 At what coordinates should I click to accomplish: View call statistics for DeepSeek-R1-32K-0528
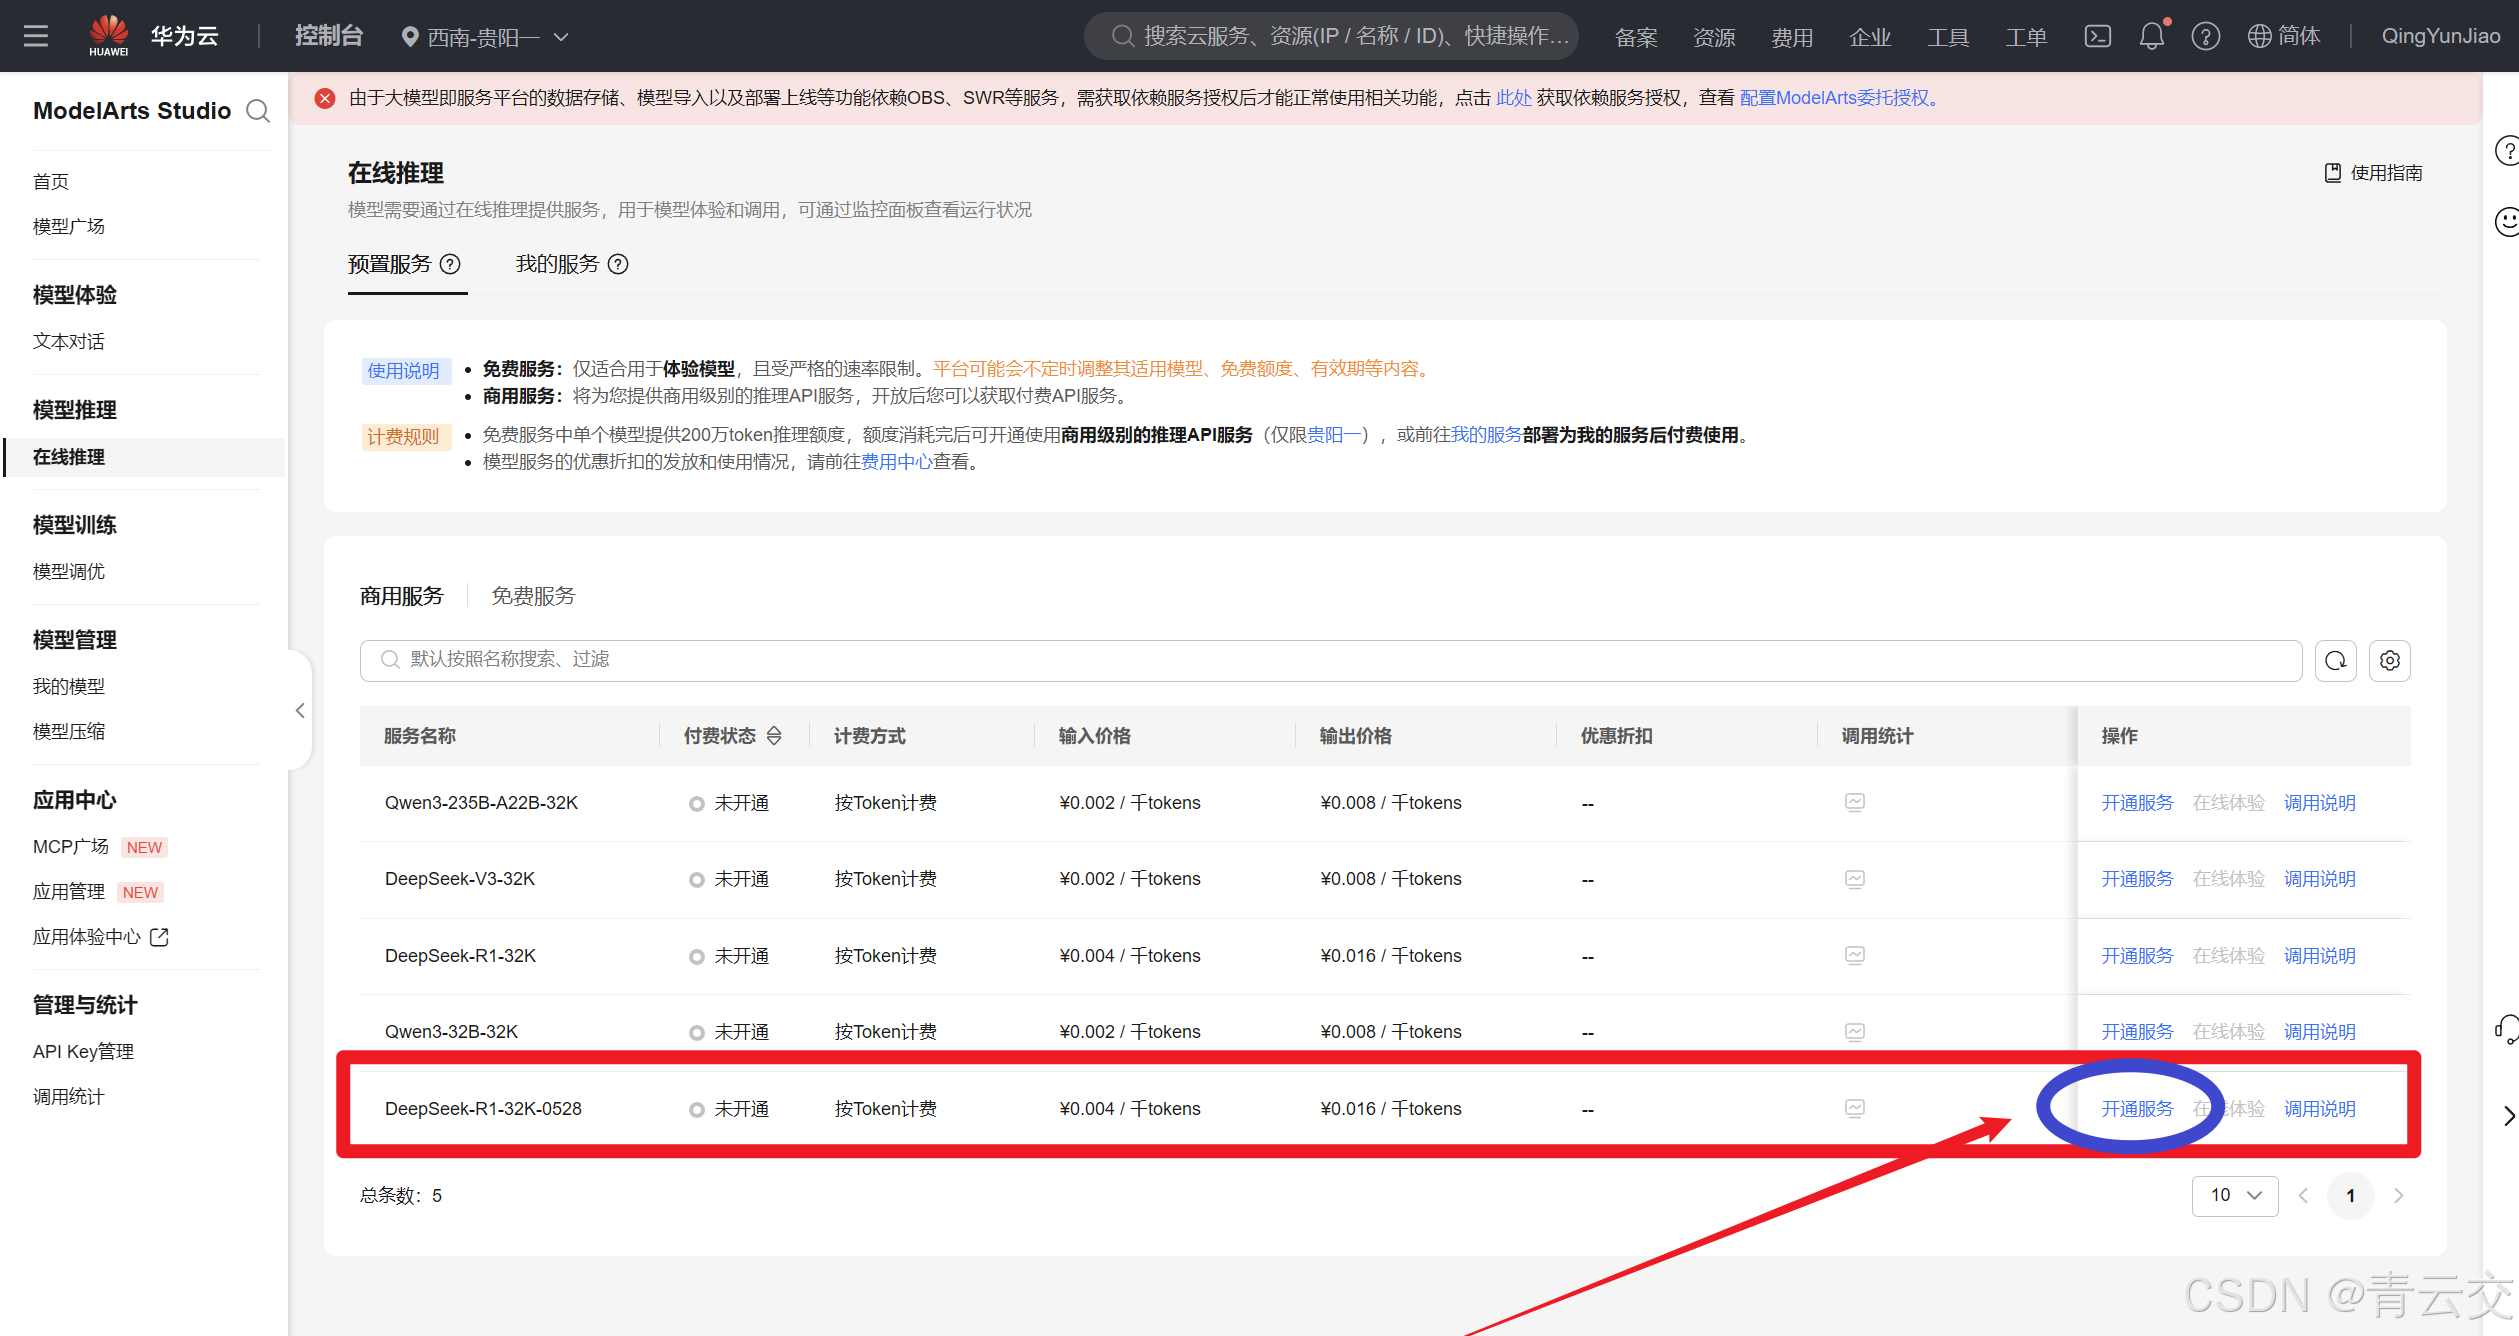click(1855, 1108)
